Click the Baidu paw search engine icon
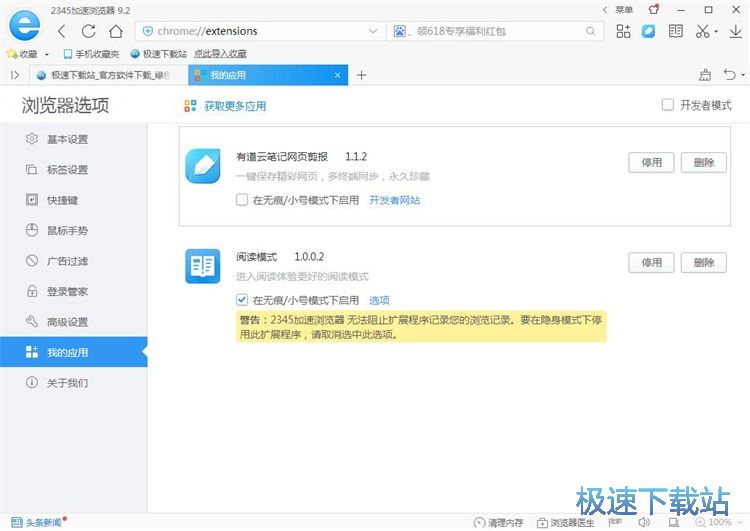 (x=399, y=32)
